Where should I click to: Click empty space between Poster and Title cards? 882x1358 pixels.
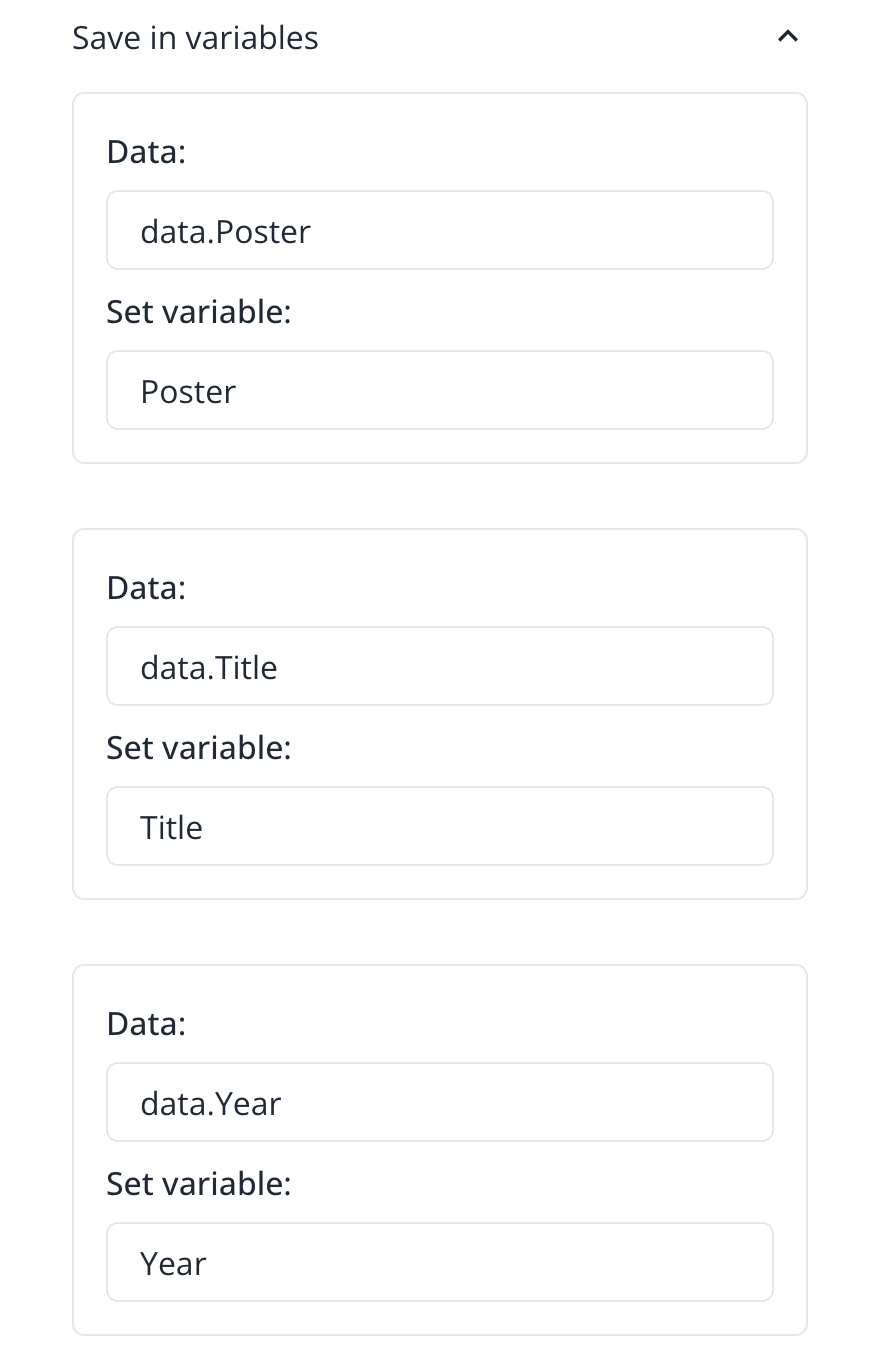pyautogui.click(x=440, y=496)
